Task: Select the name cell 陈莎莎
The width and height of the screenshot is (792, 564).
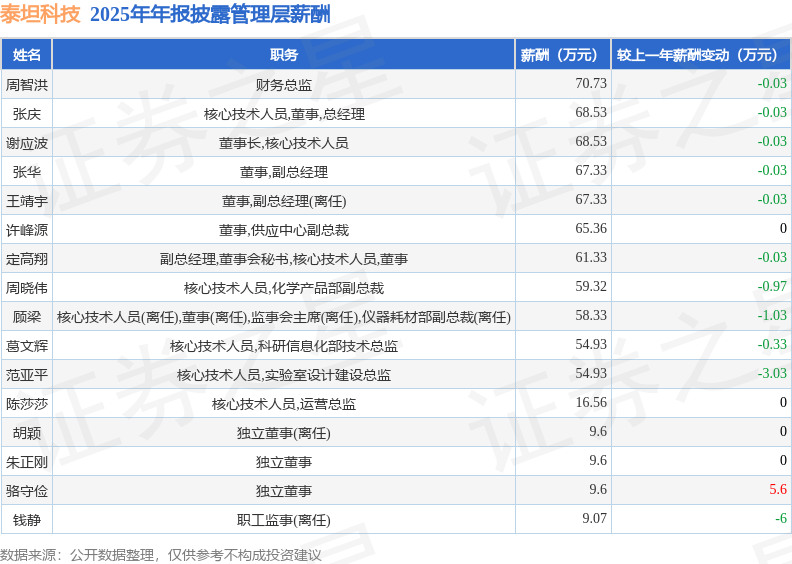Action: click(x=26, y=403)
